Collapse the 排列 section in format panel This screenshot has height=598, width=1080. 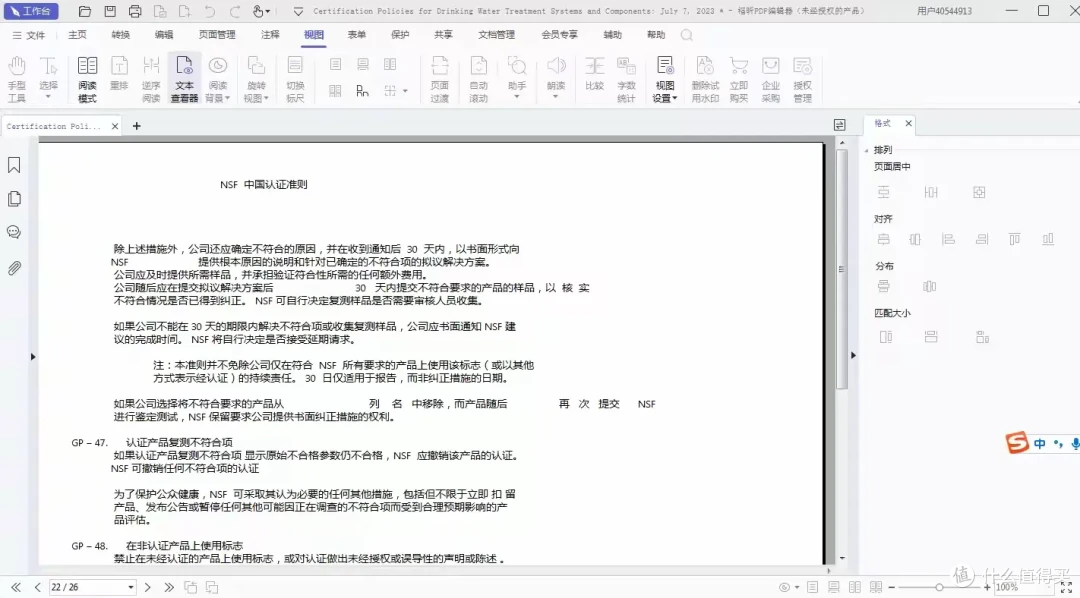(866, 150)
